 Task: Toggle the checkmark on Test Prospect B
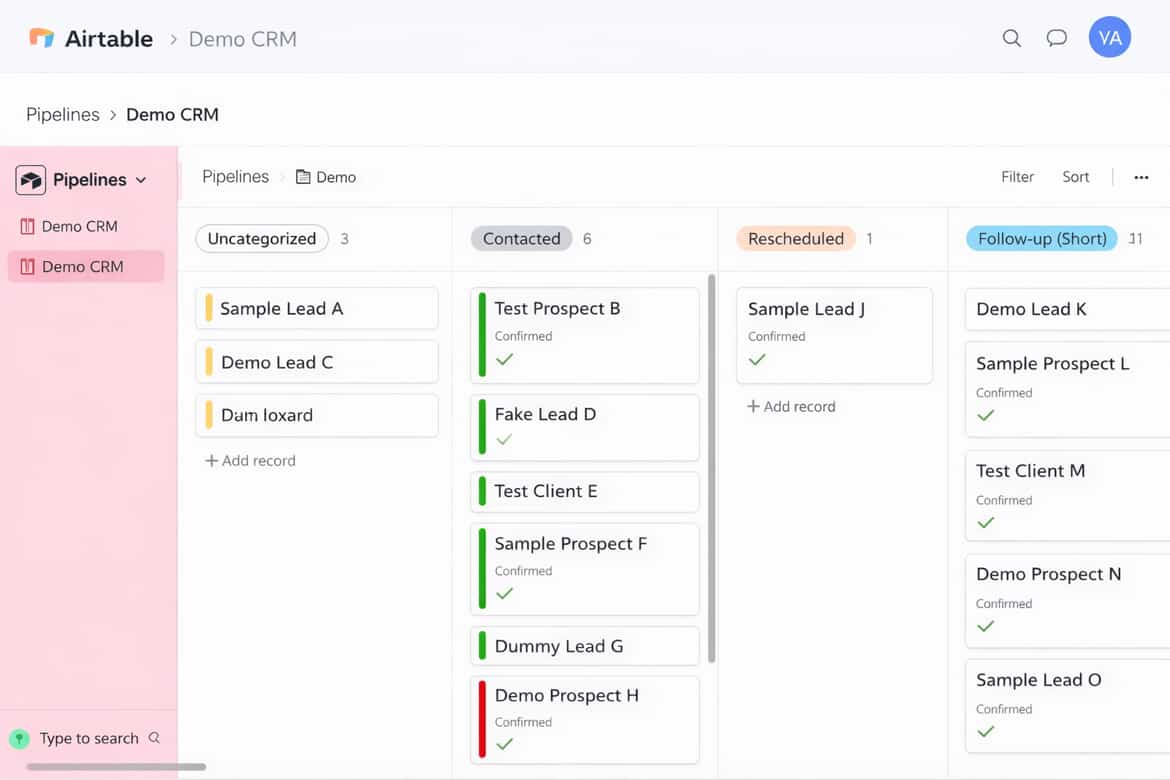click(x=504, y=360)
